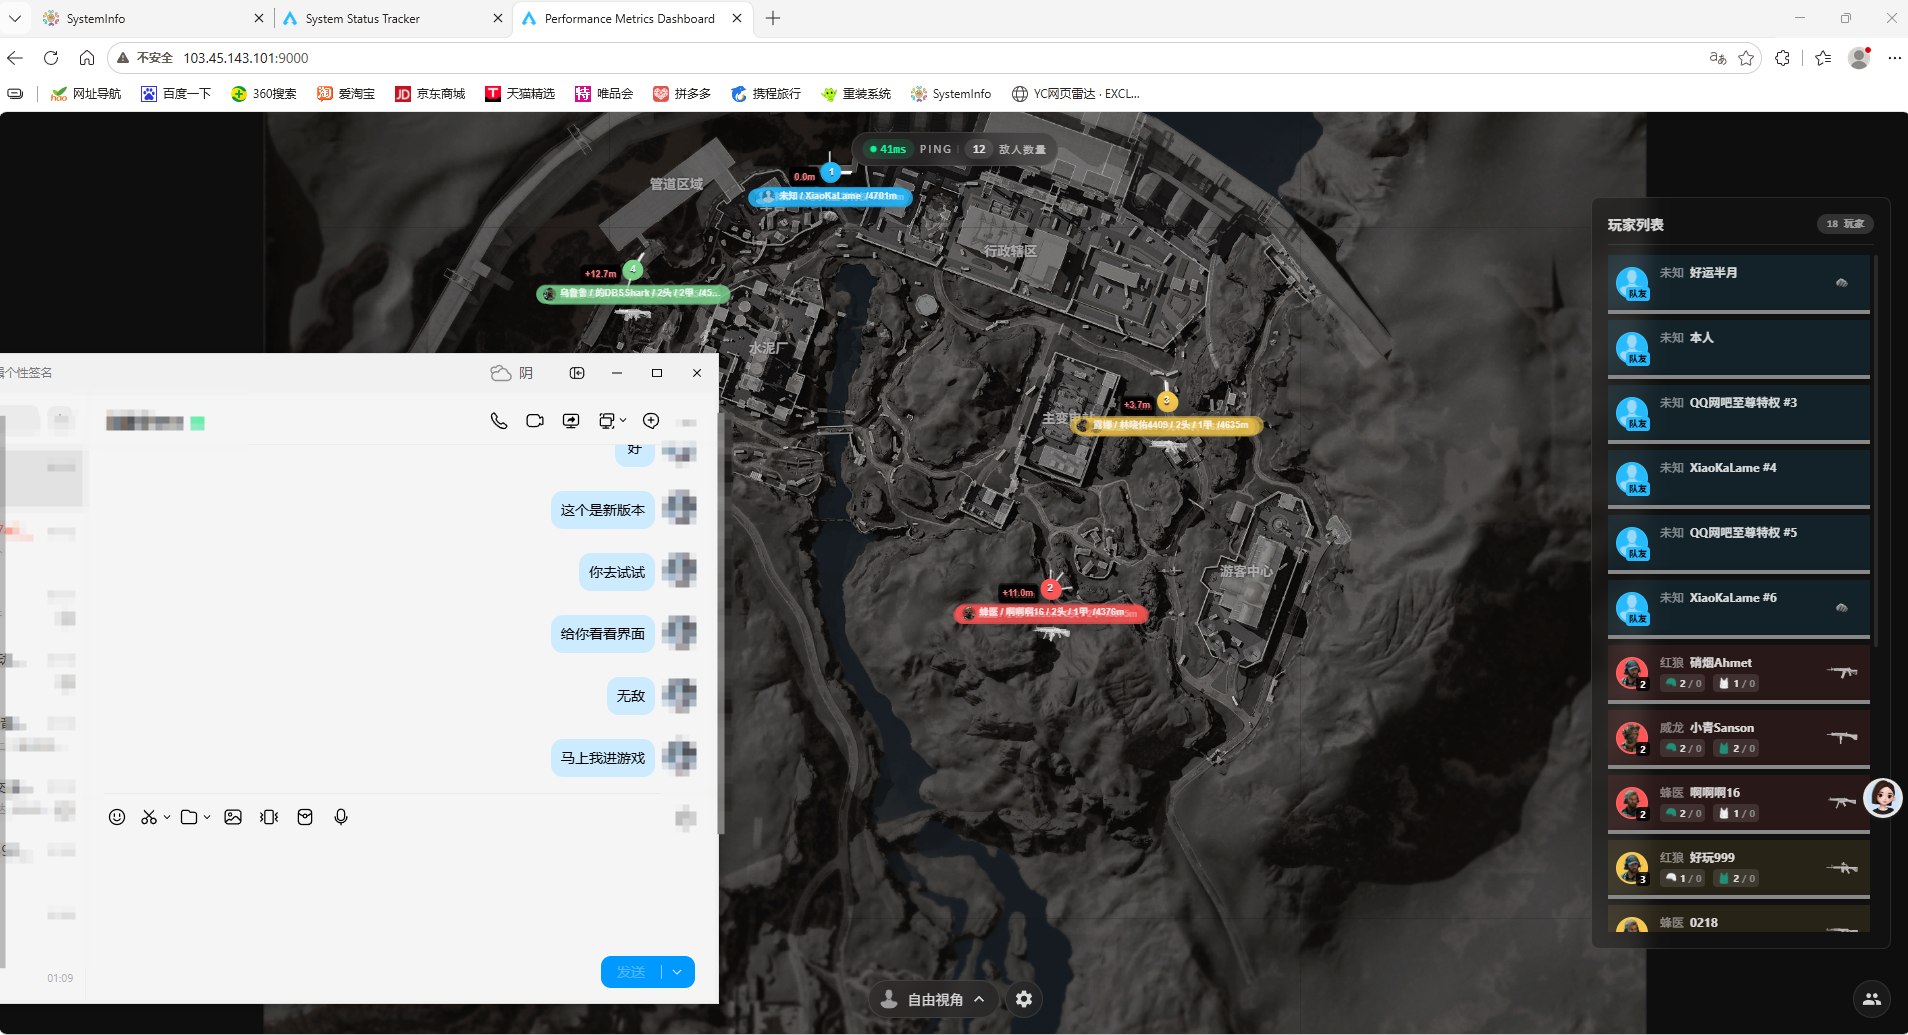Open the browser home page
The image size is (1908, 1035).
click(x=87, y=58)
